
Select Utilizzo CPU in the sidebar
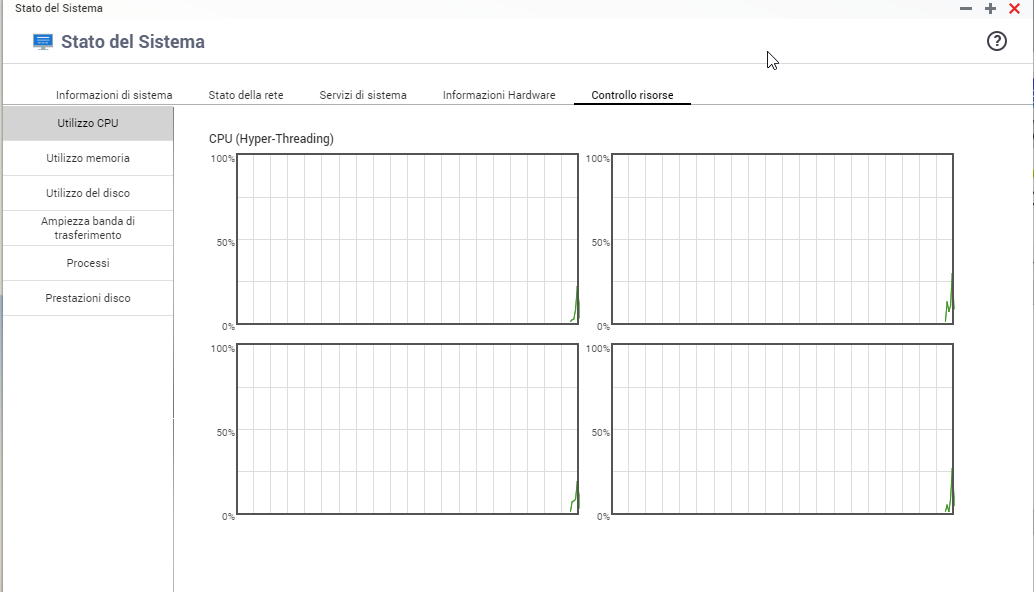click(x=88, y=123)
